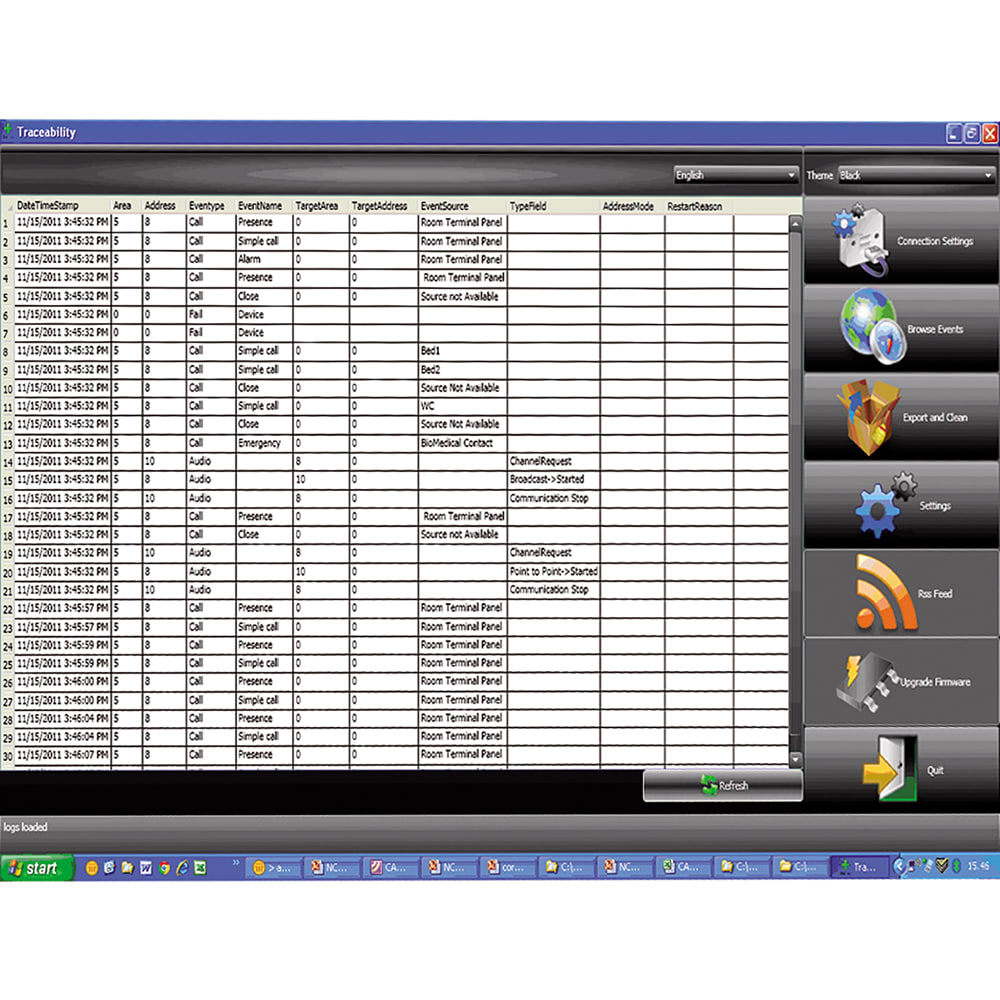The image size is (1000, 1000).
Task: Open Connection Settings panel icon
Action: (x=860, y=238)
